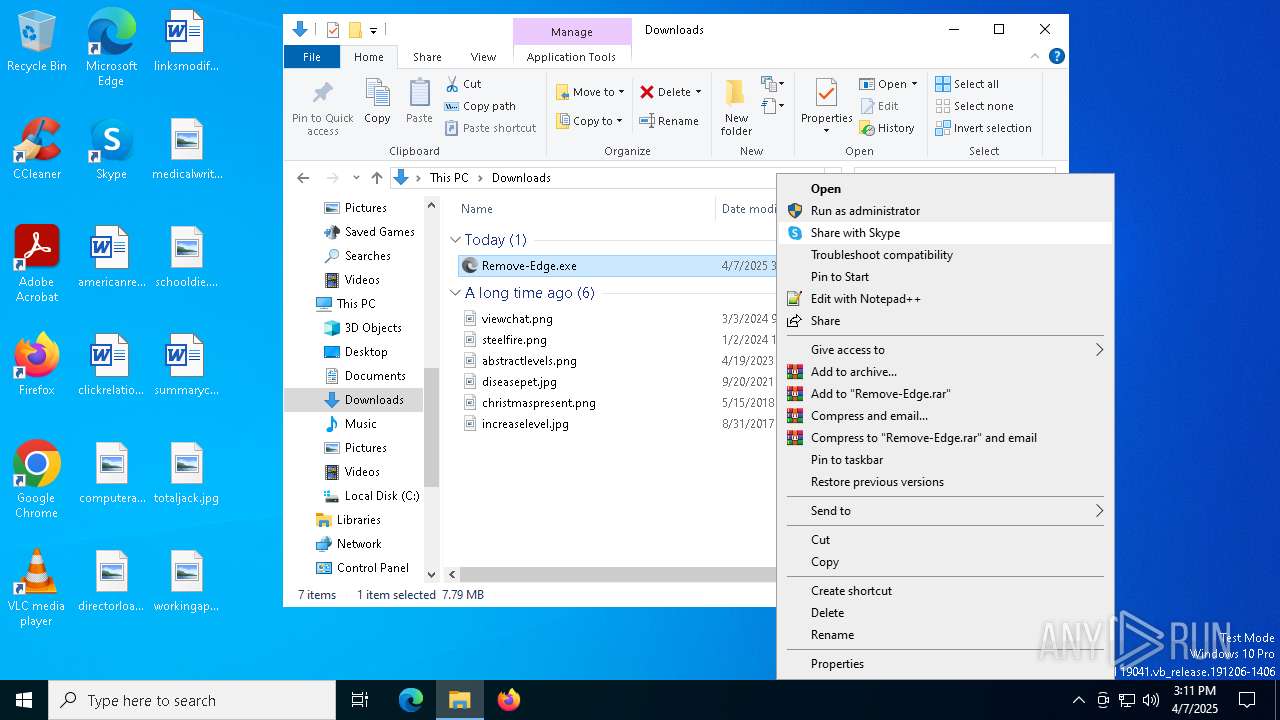This screenshot has width=1280, height=720.
Task: Open recent locations dropdown arrow
Action: point(356,178)
